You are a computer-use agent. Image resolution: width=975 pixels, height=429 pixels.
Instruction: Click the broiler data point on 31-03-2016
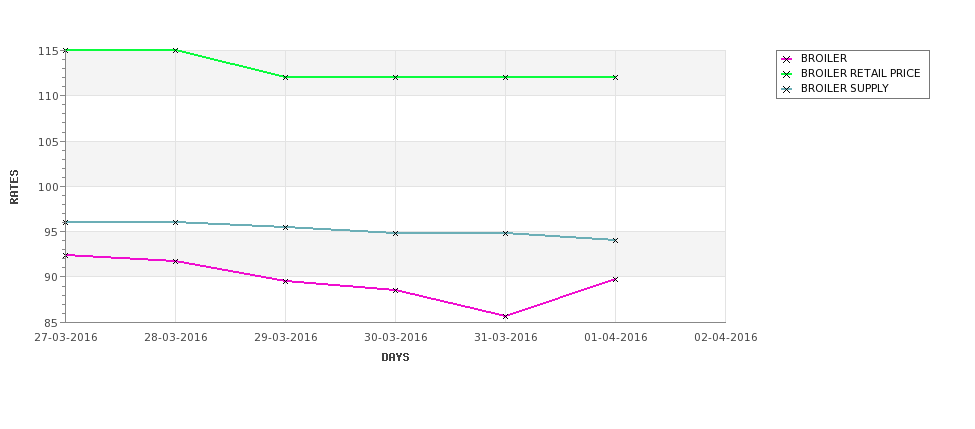tap(506, 316)
